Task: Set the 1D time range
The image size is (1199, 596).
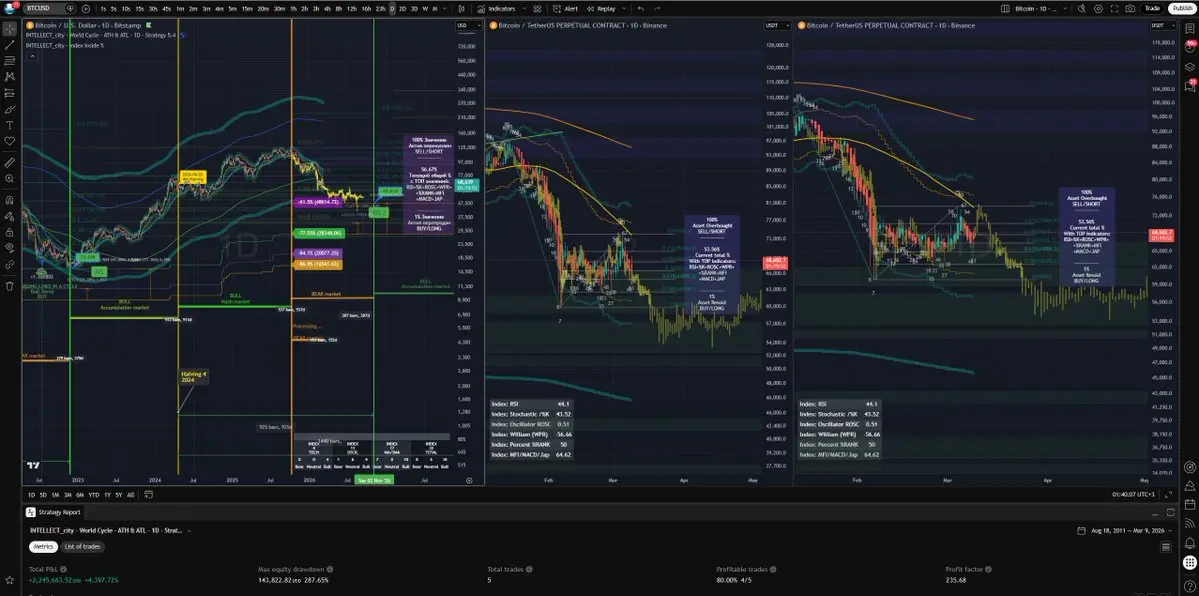Action: pyautogui.click(x=32, y=495)
